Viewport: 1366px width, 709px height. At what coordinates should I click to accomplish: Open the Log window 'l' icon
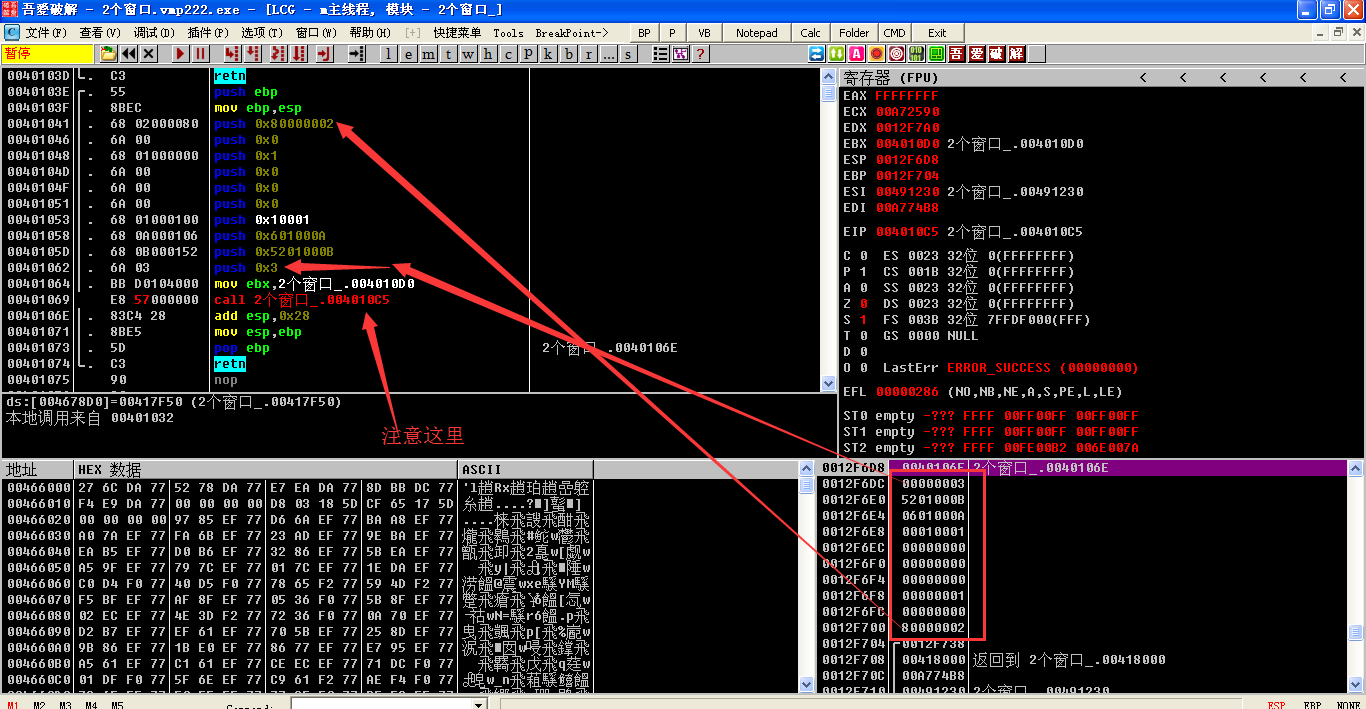click(388, 54)
